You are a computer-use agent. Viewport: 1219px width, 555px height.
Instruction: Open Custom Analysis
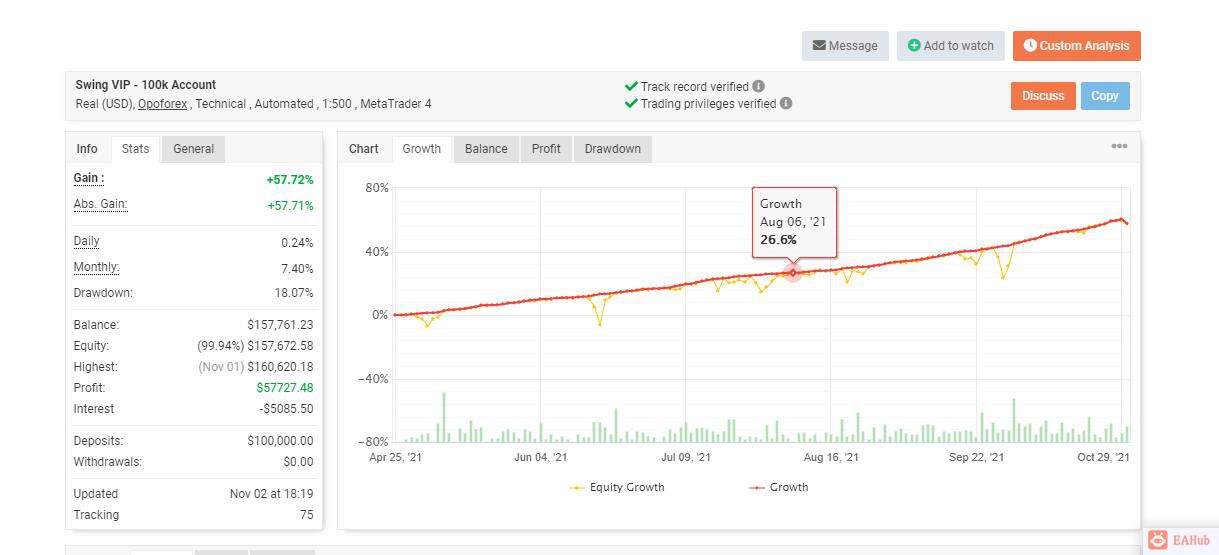click(1077, 46)
